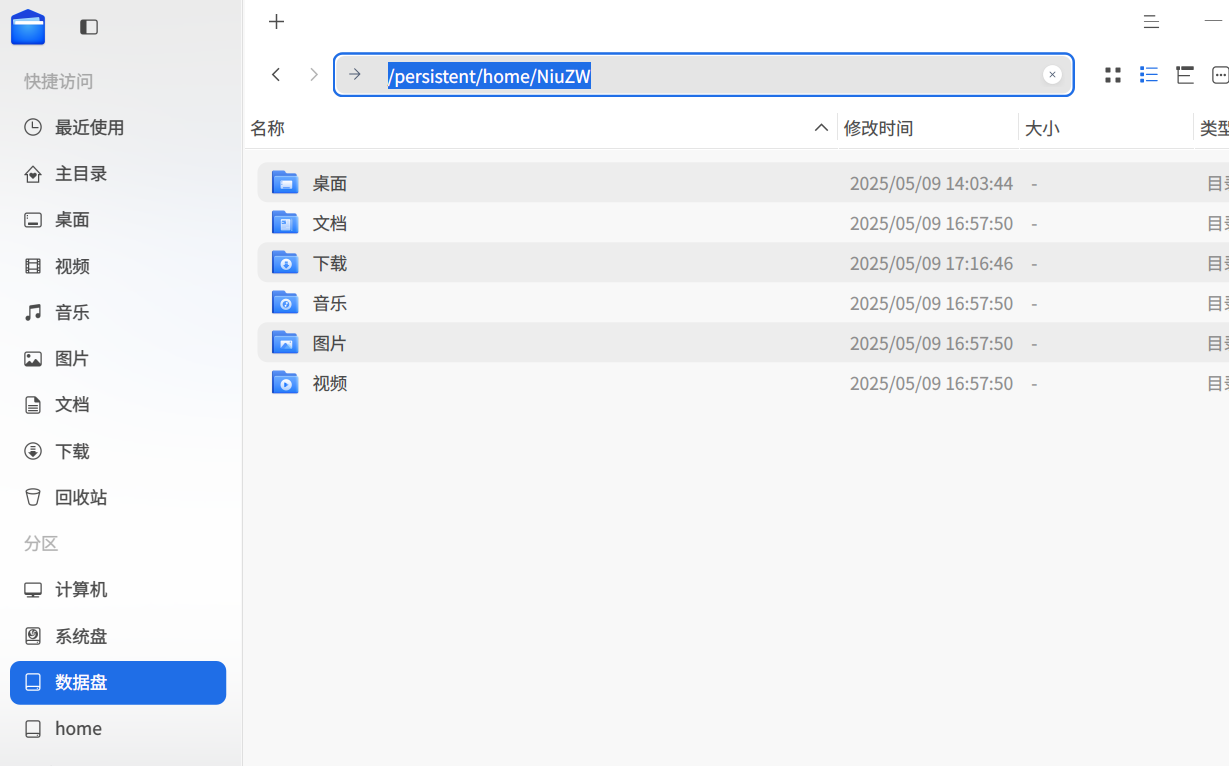Select the 图片 folder row in file list

point(743,343)
